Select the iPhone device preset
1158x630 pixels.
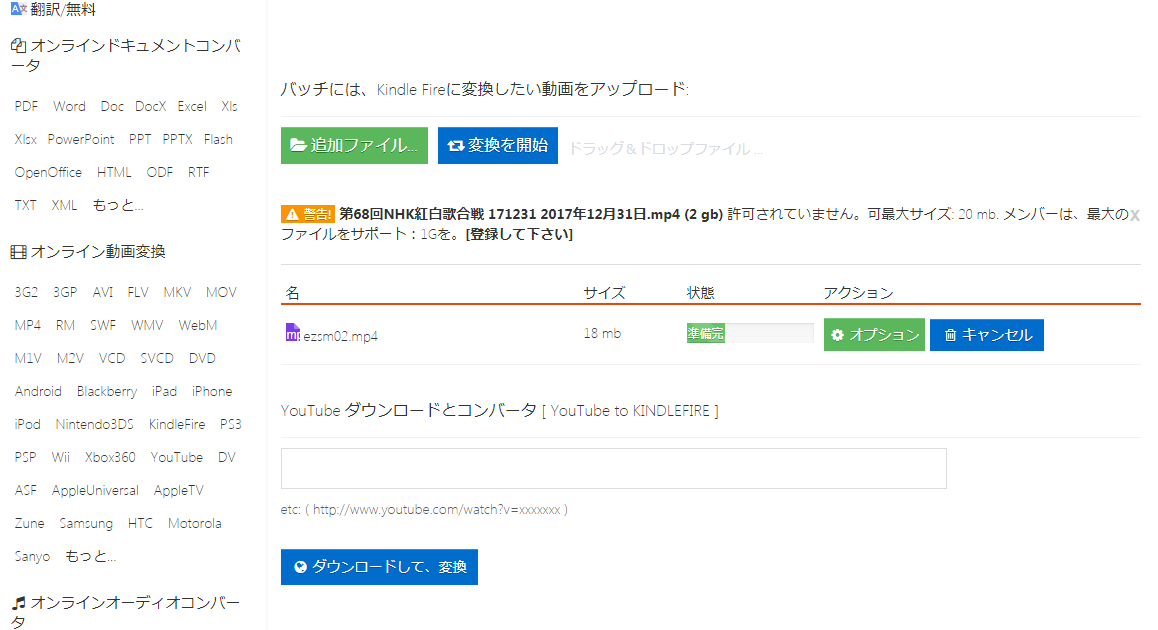pyautogui.click(x=212, y=391)
